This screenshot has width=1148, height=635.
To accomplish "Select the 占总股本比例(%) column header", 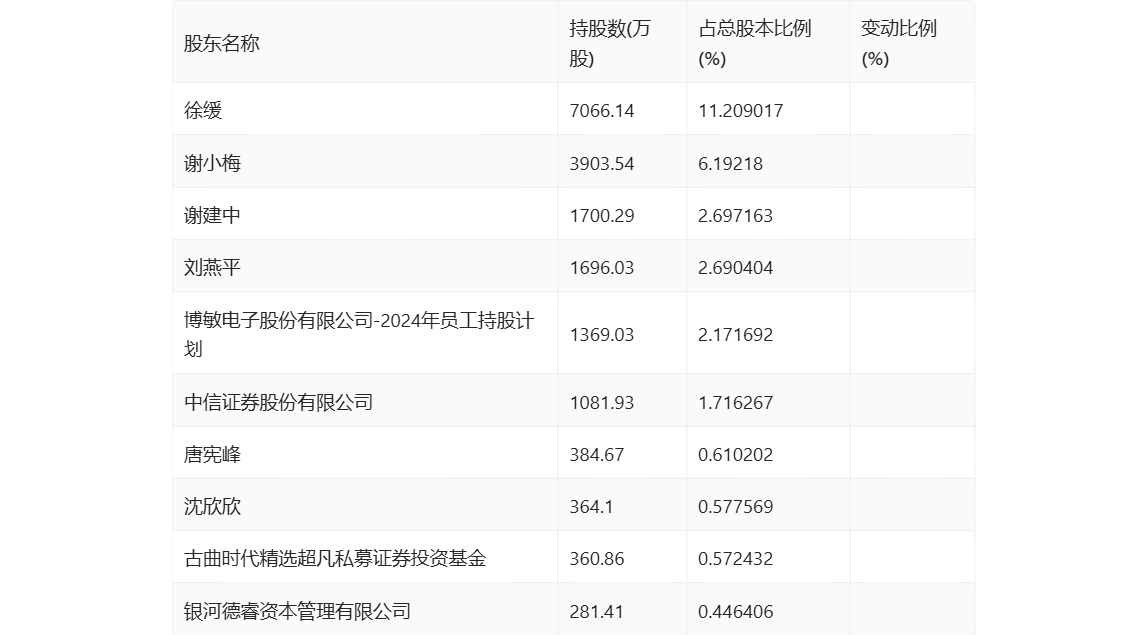I will click(x=755, y=44).
